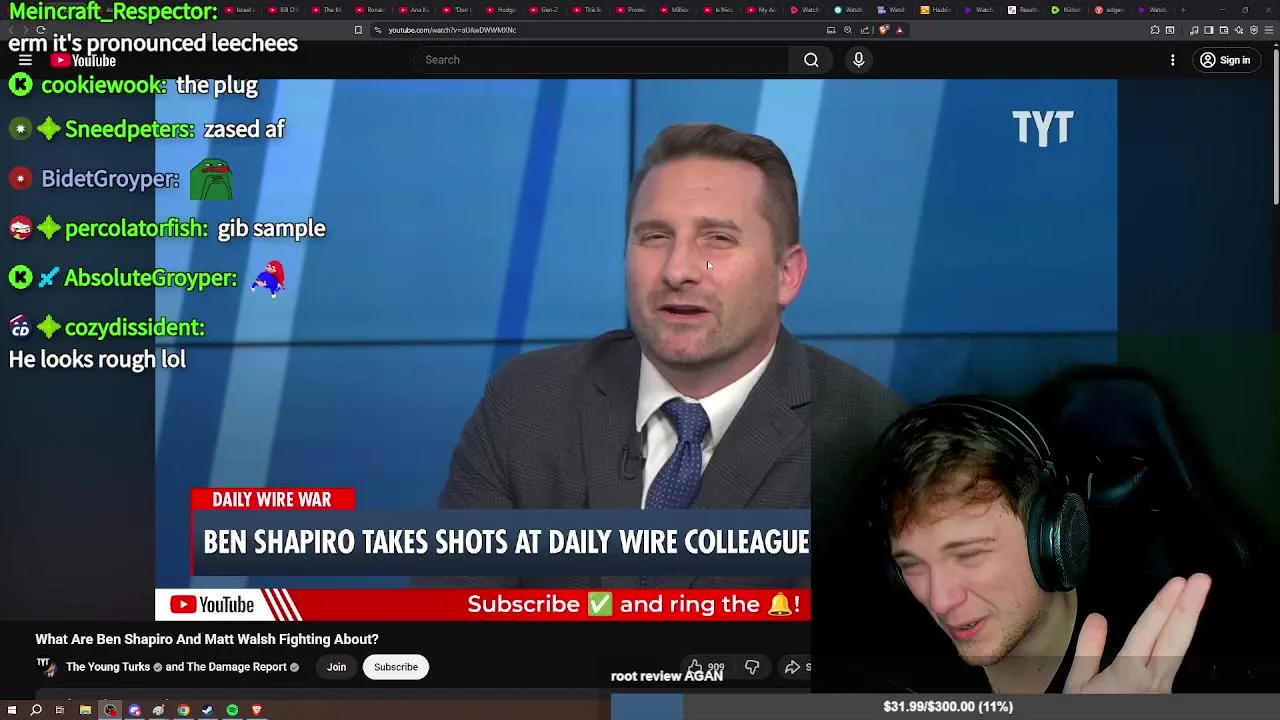This screenshot has height=720, width=1280.
Task: Open OBS Studio from taskbar
Action: tap(110, 710)
